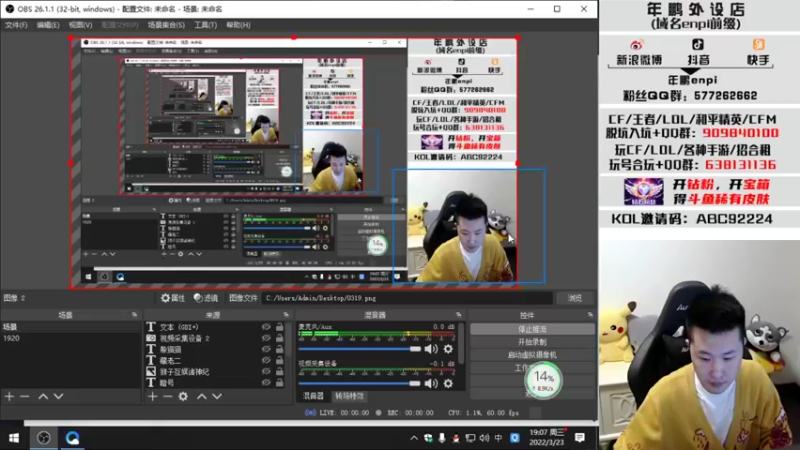Open the 帮助(H) menu

[x=238, y=25]
